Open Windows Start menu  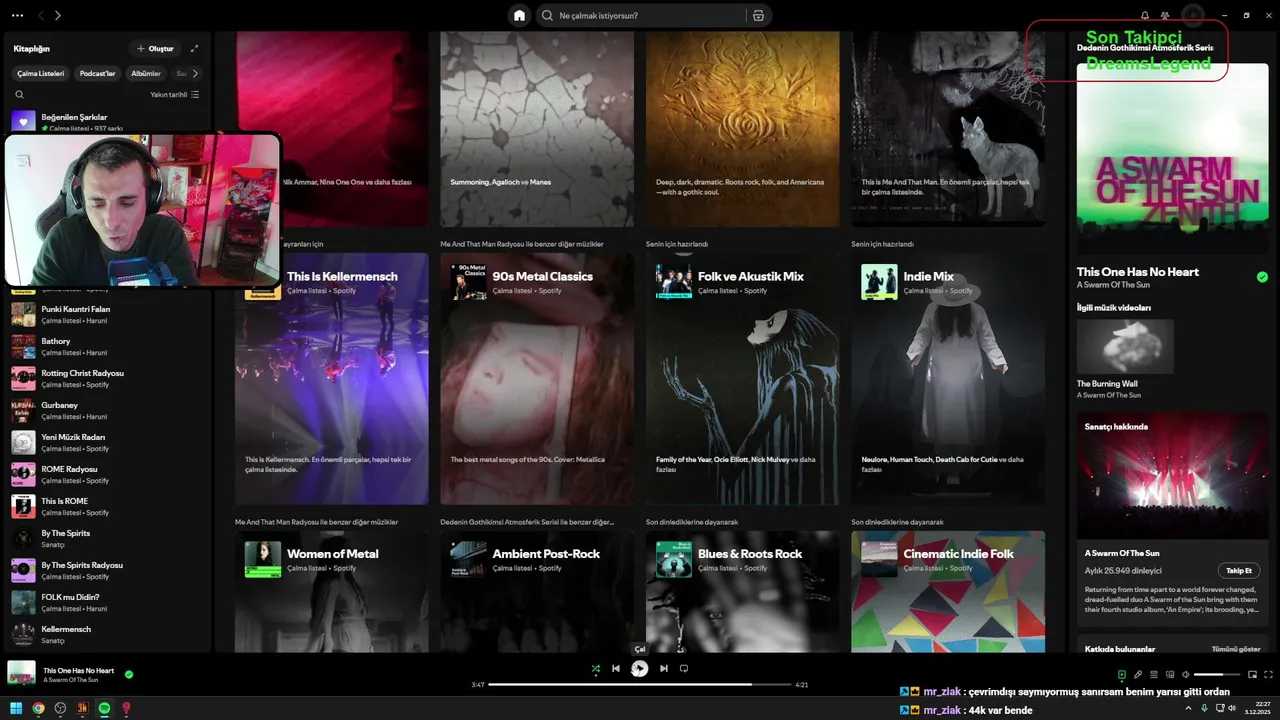15,708
